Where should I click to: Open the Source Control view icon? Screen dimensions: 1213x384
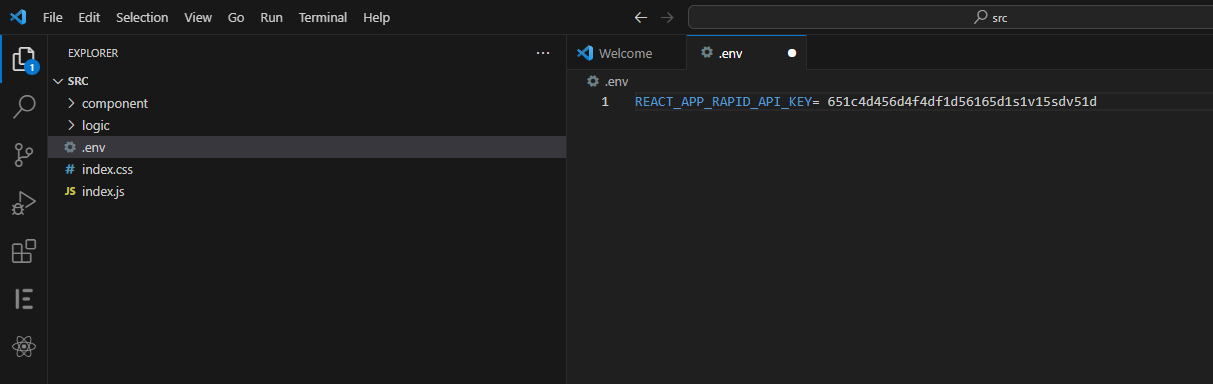click(x=24, y=154)
